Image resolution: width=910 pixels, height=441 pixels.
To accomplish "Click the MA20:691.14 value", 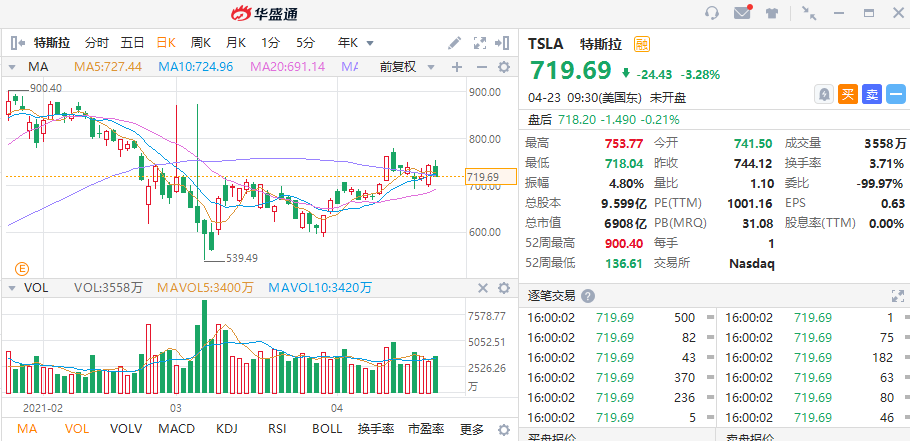I will [x=287, y=67].
